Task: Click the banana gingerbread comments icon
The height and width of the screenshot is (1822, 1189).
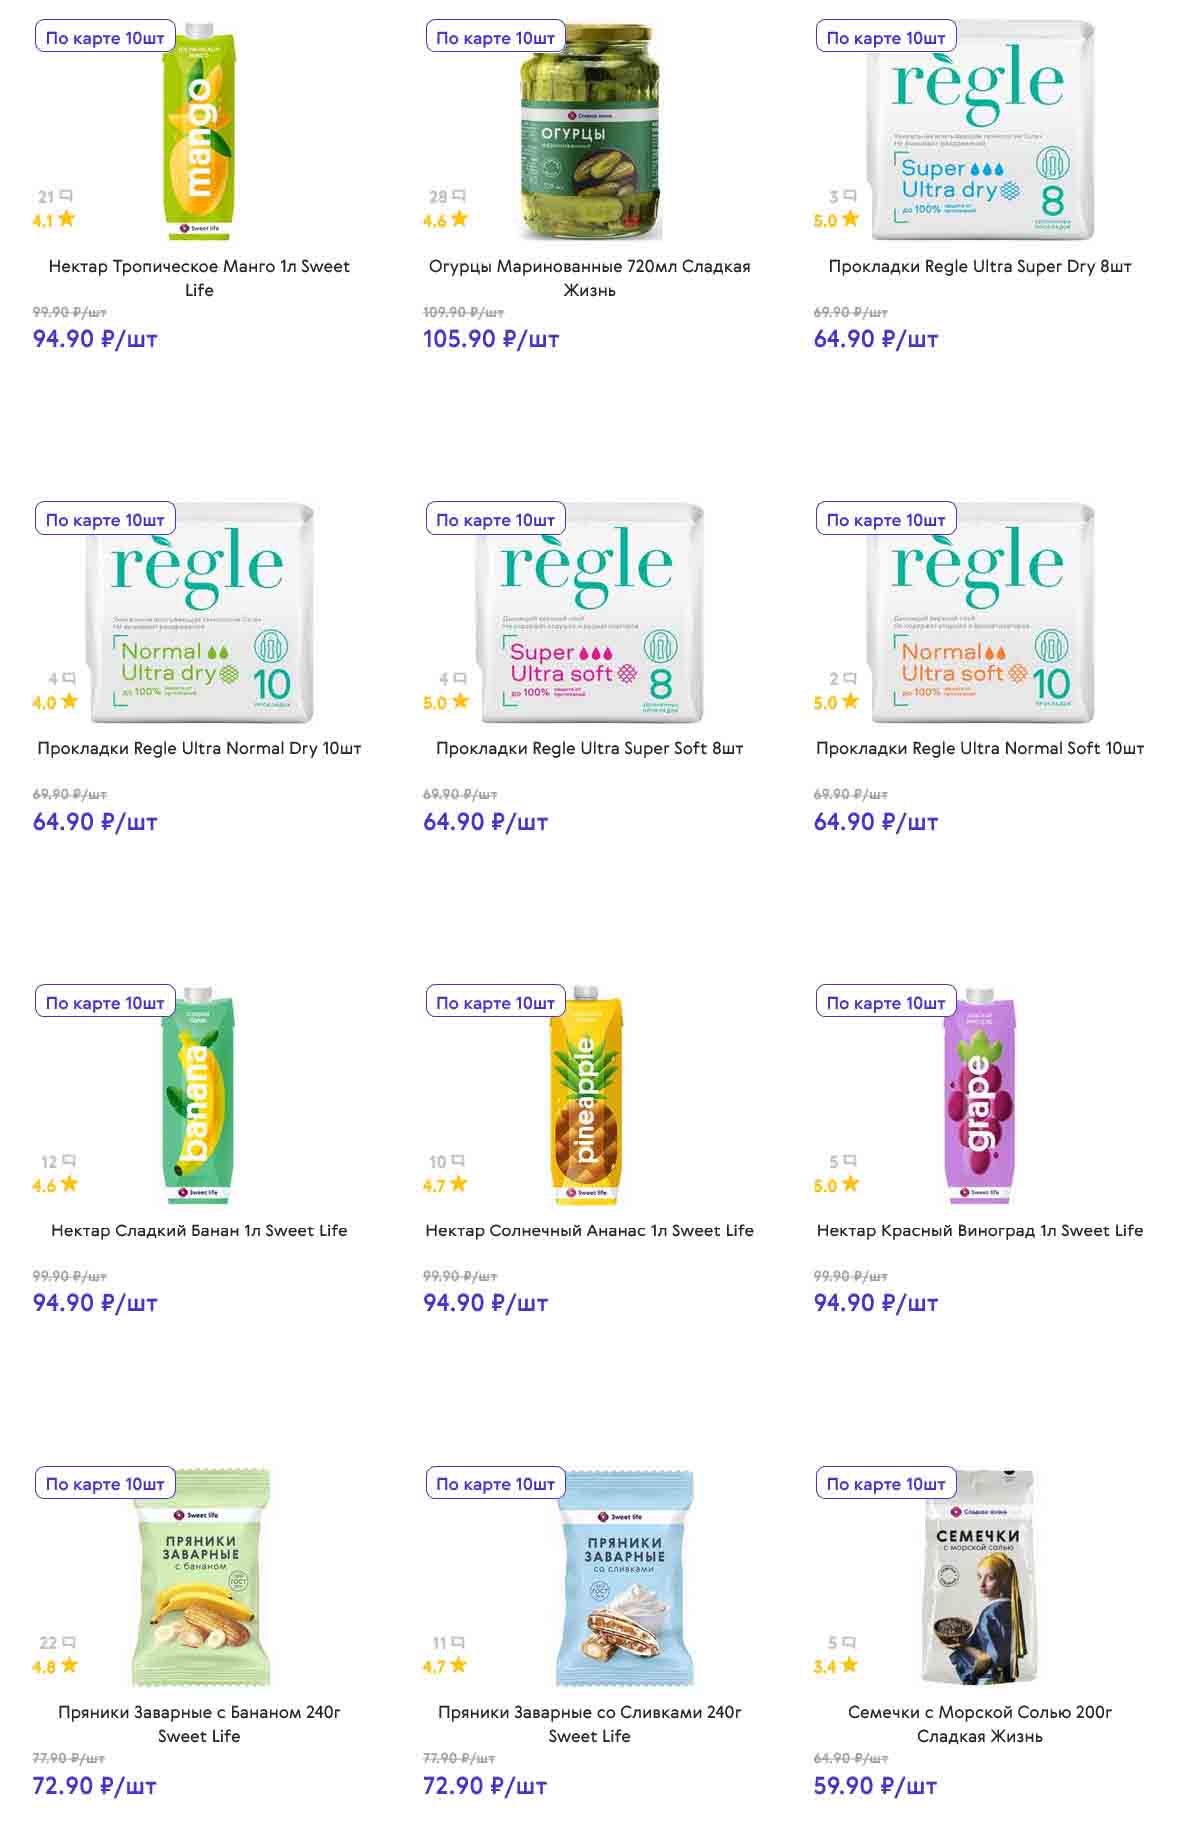Action: click(x=68, y=1642)
